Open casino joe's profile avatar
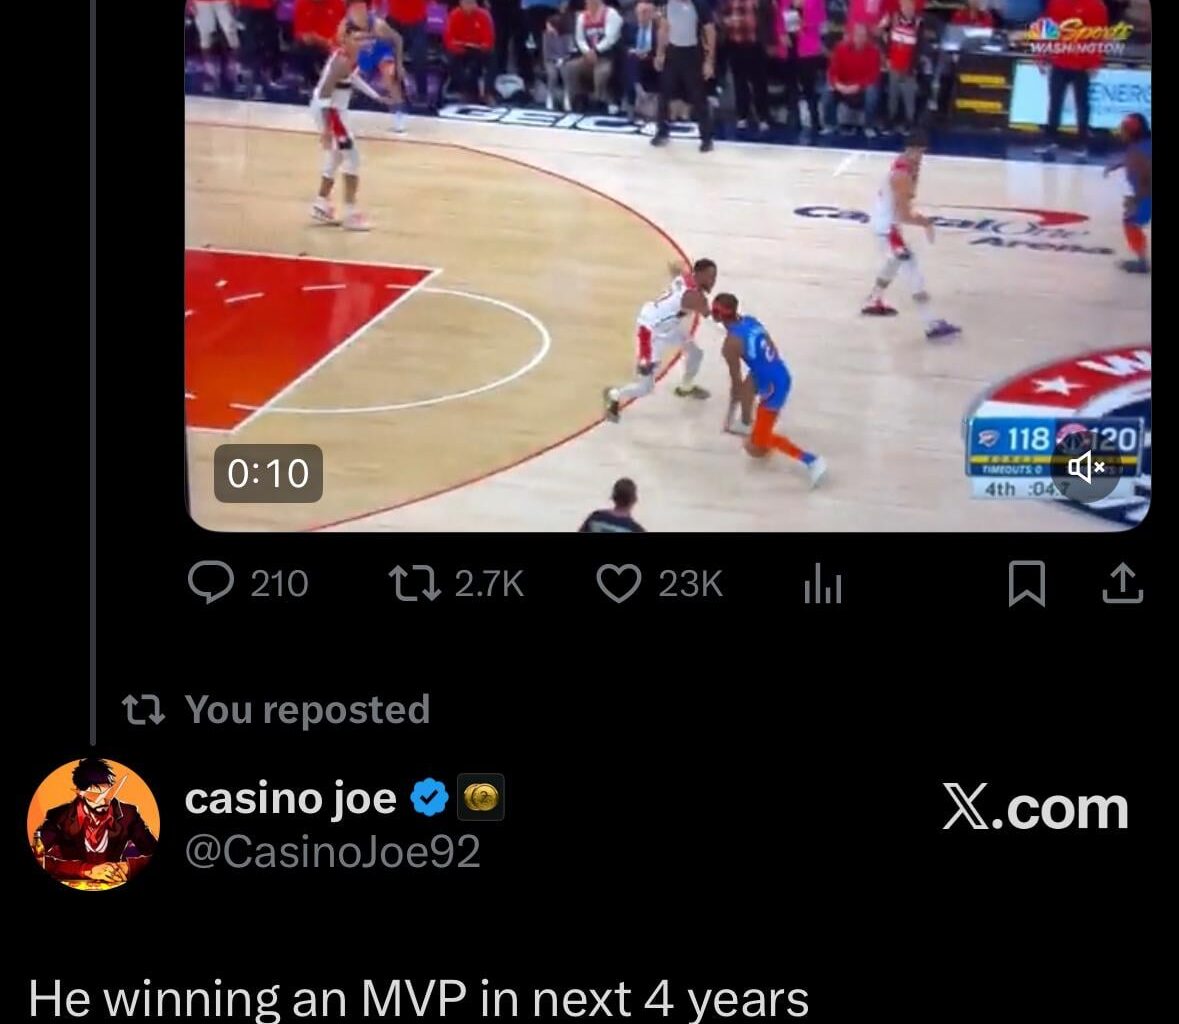 tap(93, 824)
